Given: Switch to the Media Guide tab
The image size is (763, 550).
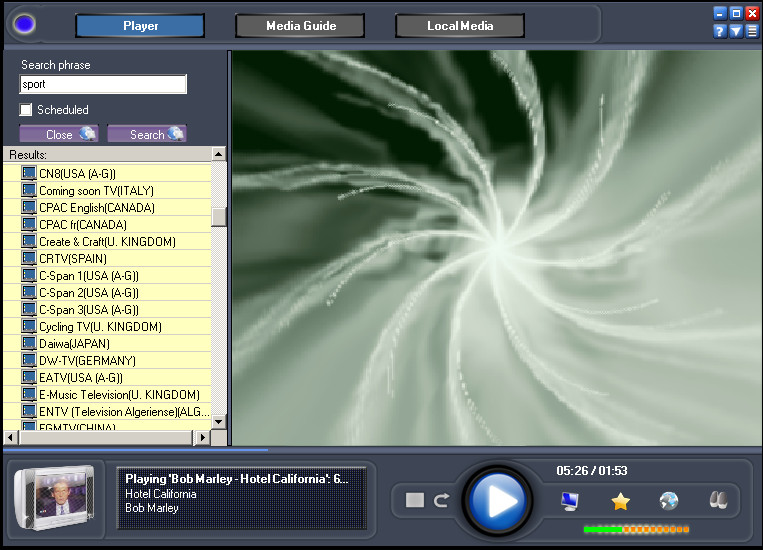Looking at the screenshot, I should (x=300, y=26).
